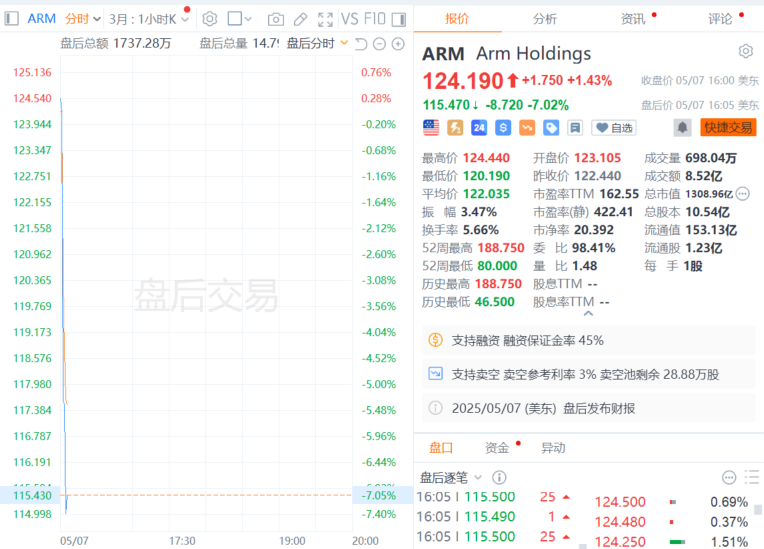764x549 pixels.
Task: Click the 24-hour trading badge icon
Action: [479, 128]
